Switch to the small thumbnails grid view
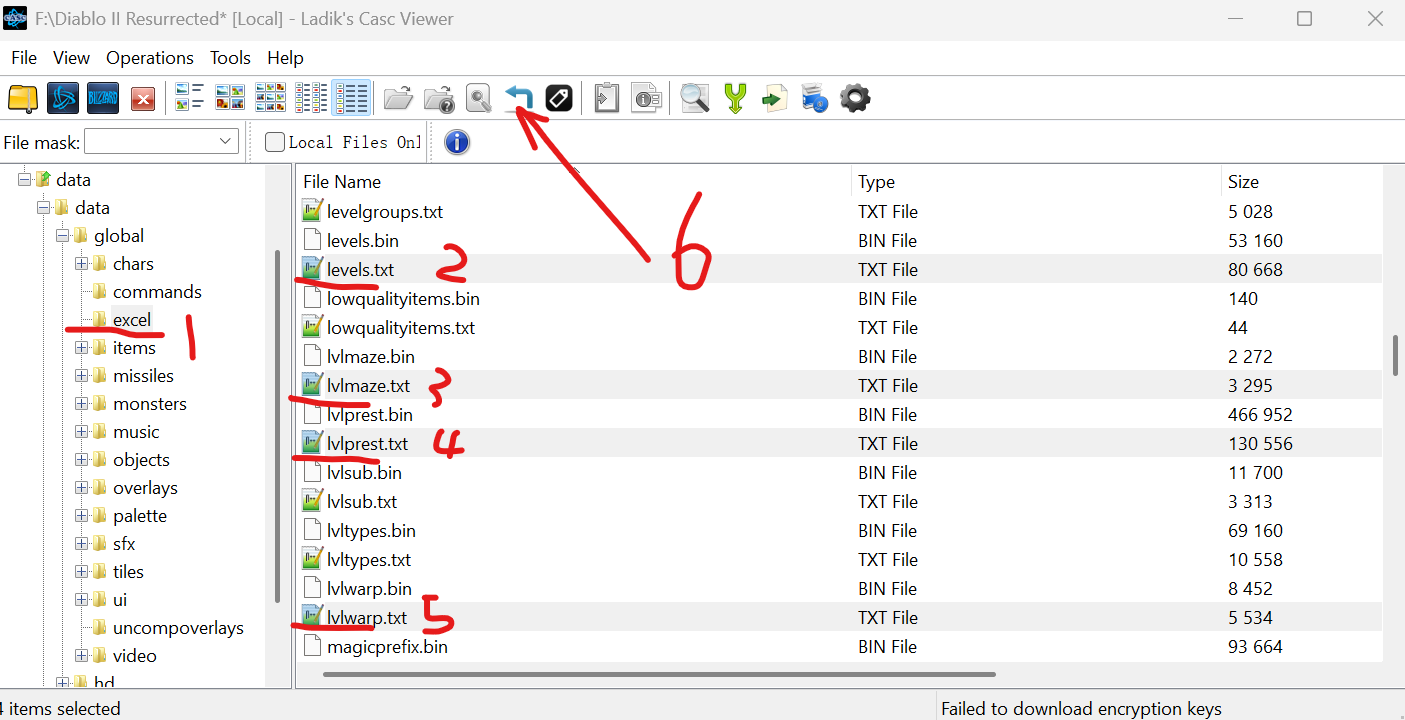1405x720 pixels. [270, 98]
